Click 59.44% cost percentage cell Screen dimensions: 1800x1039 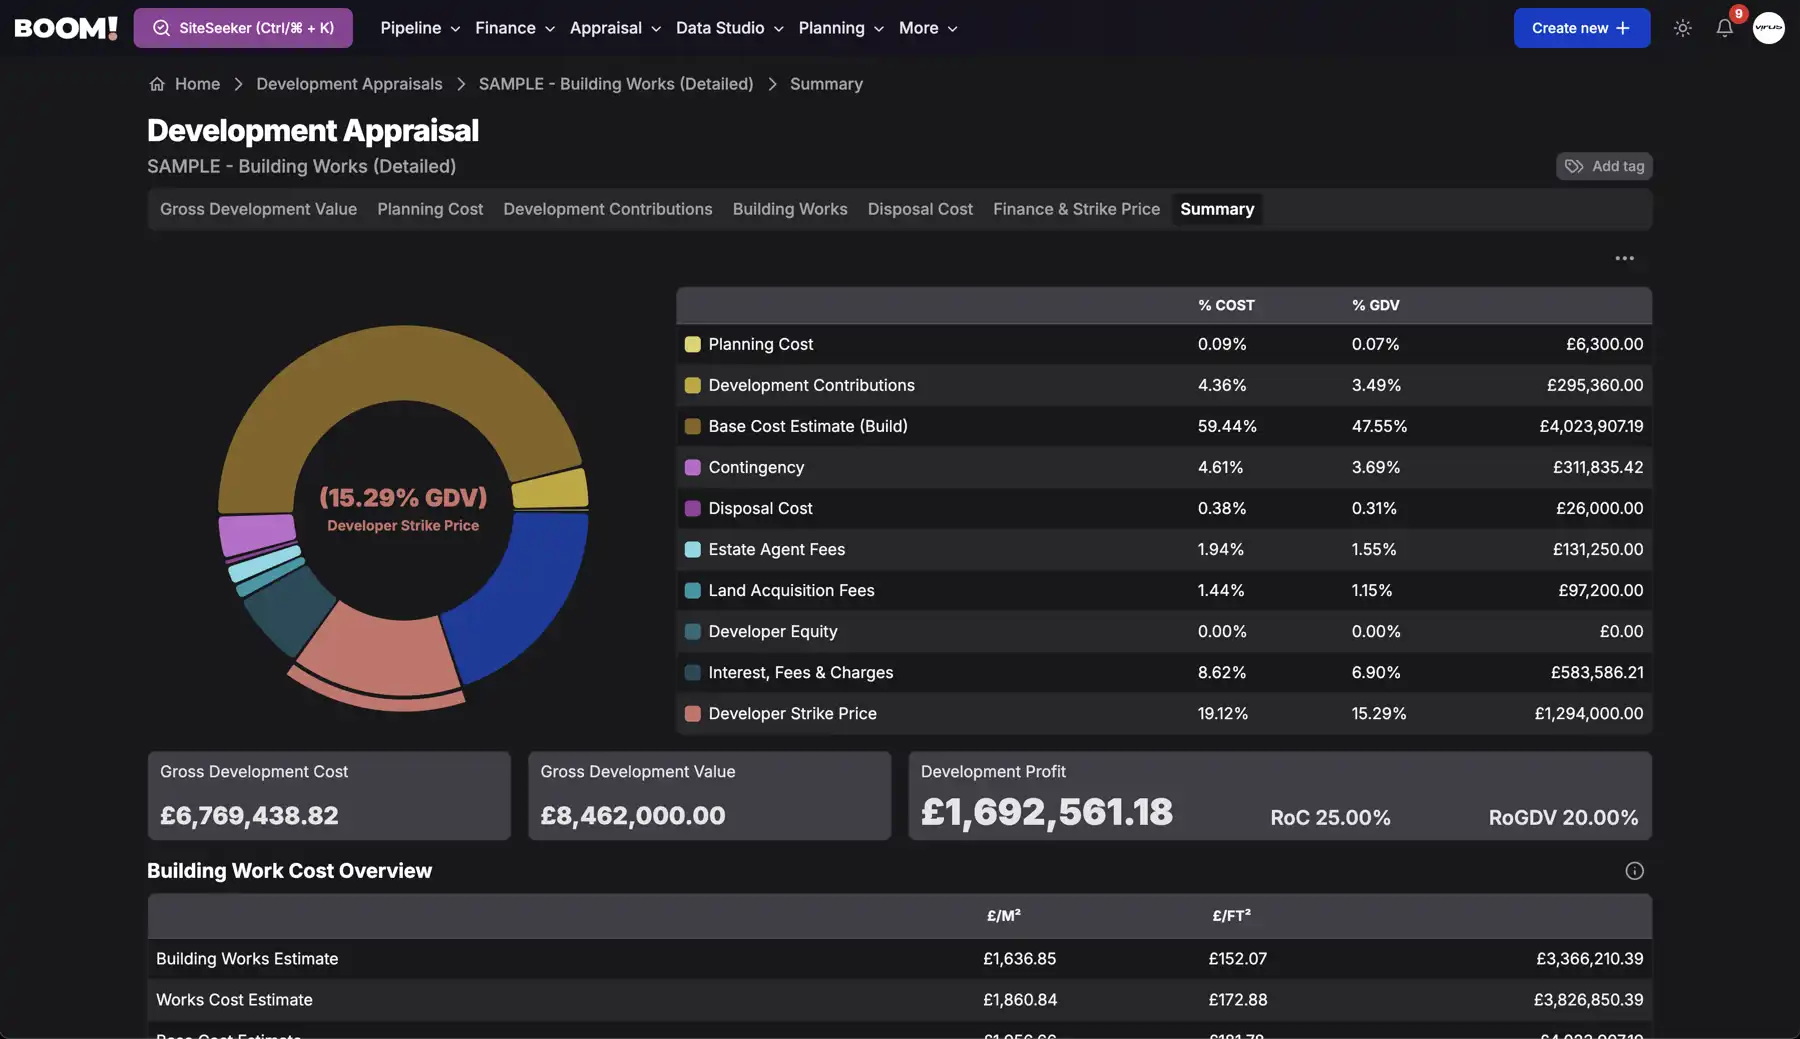1227,426
